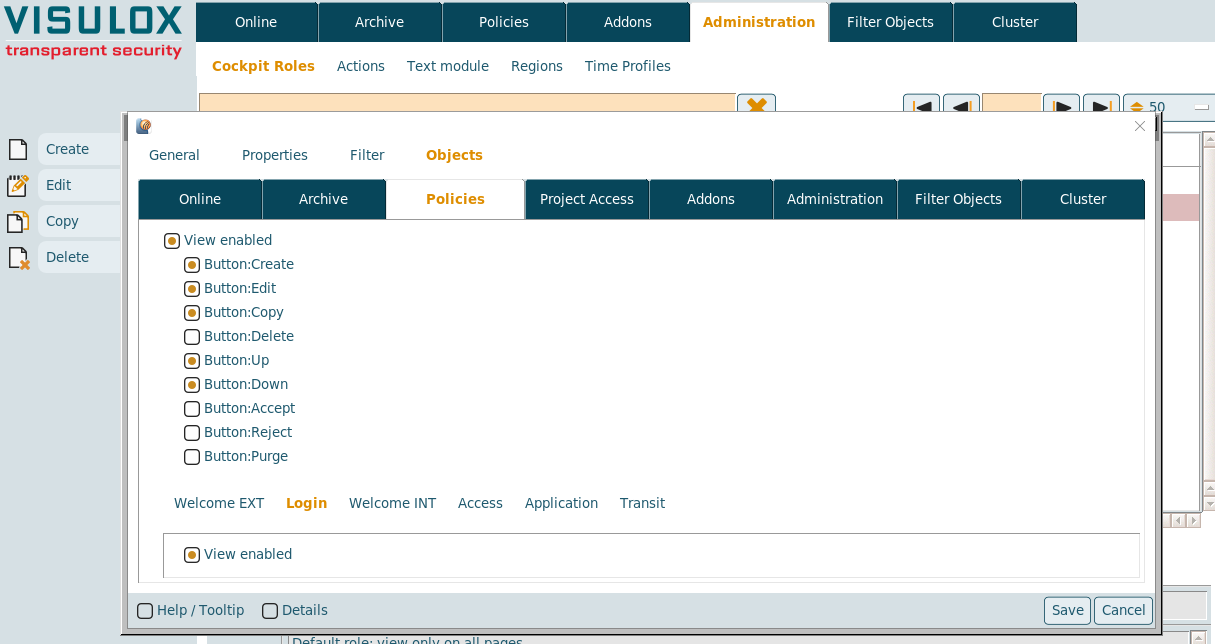Go to next page arrow icon
This screenshot has height=644, width=1215.
click(1061, 106)
